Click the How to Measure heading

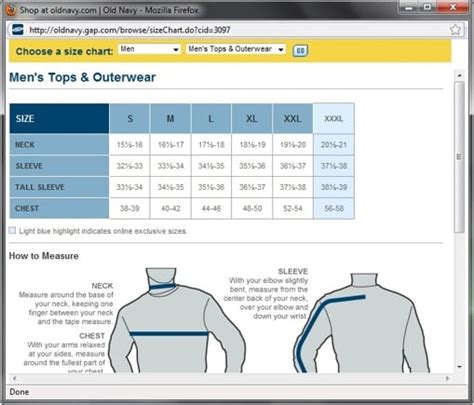coord(44,256)
